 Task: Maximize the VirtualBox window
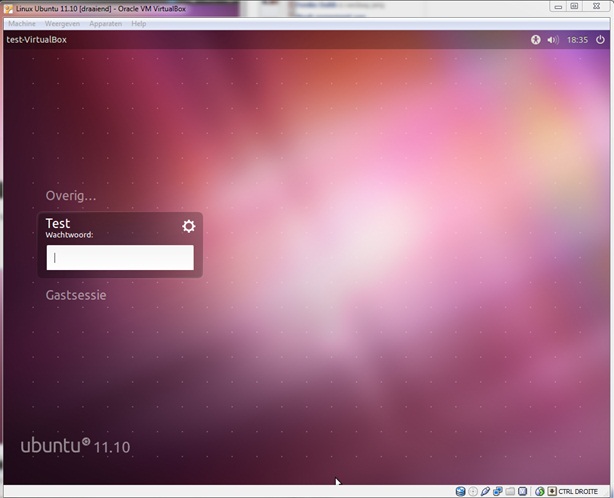(574, 6)
